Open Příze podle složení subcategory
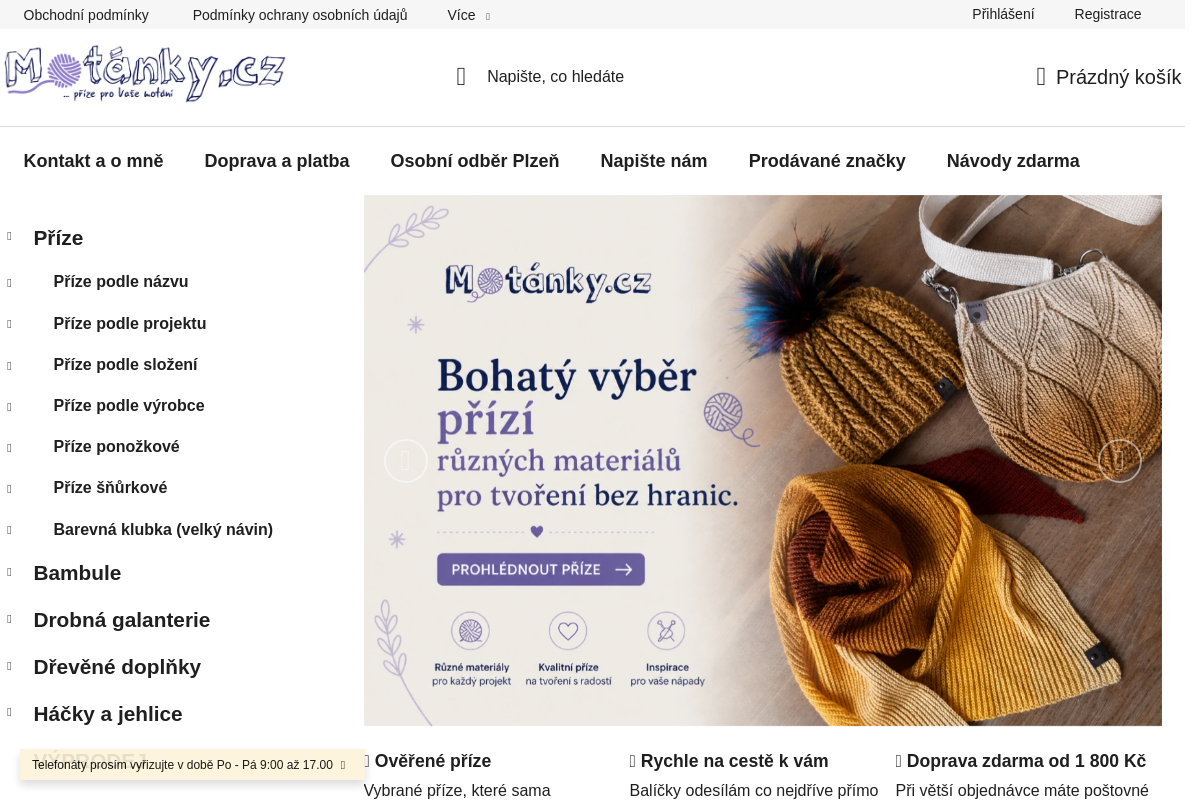This screenshot has width=1200, height=800. 125,365
